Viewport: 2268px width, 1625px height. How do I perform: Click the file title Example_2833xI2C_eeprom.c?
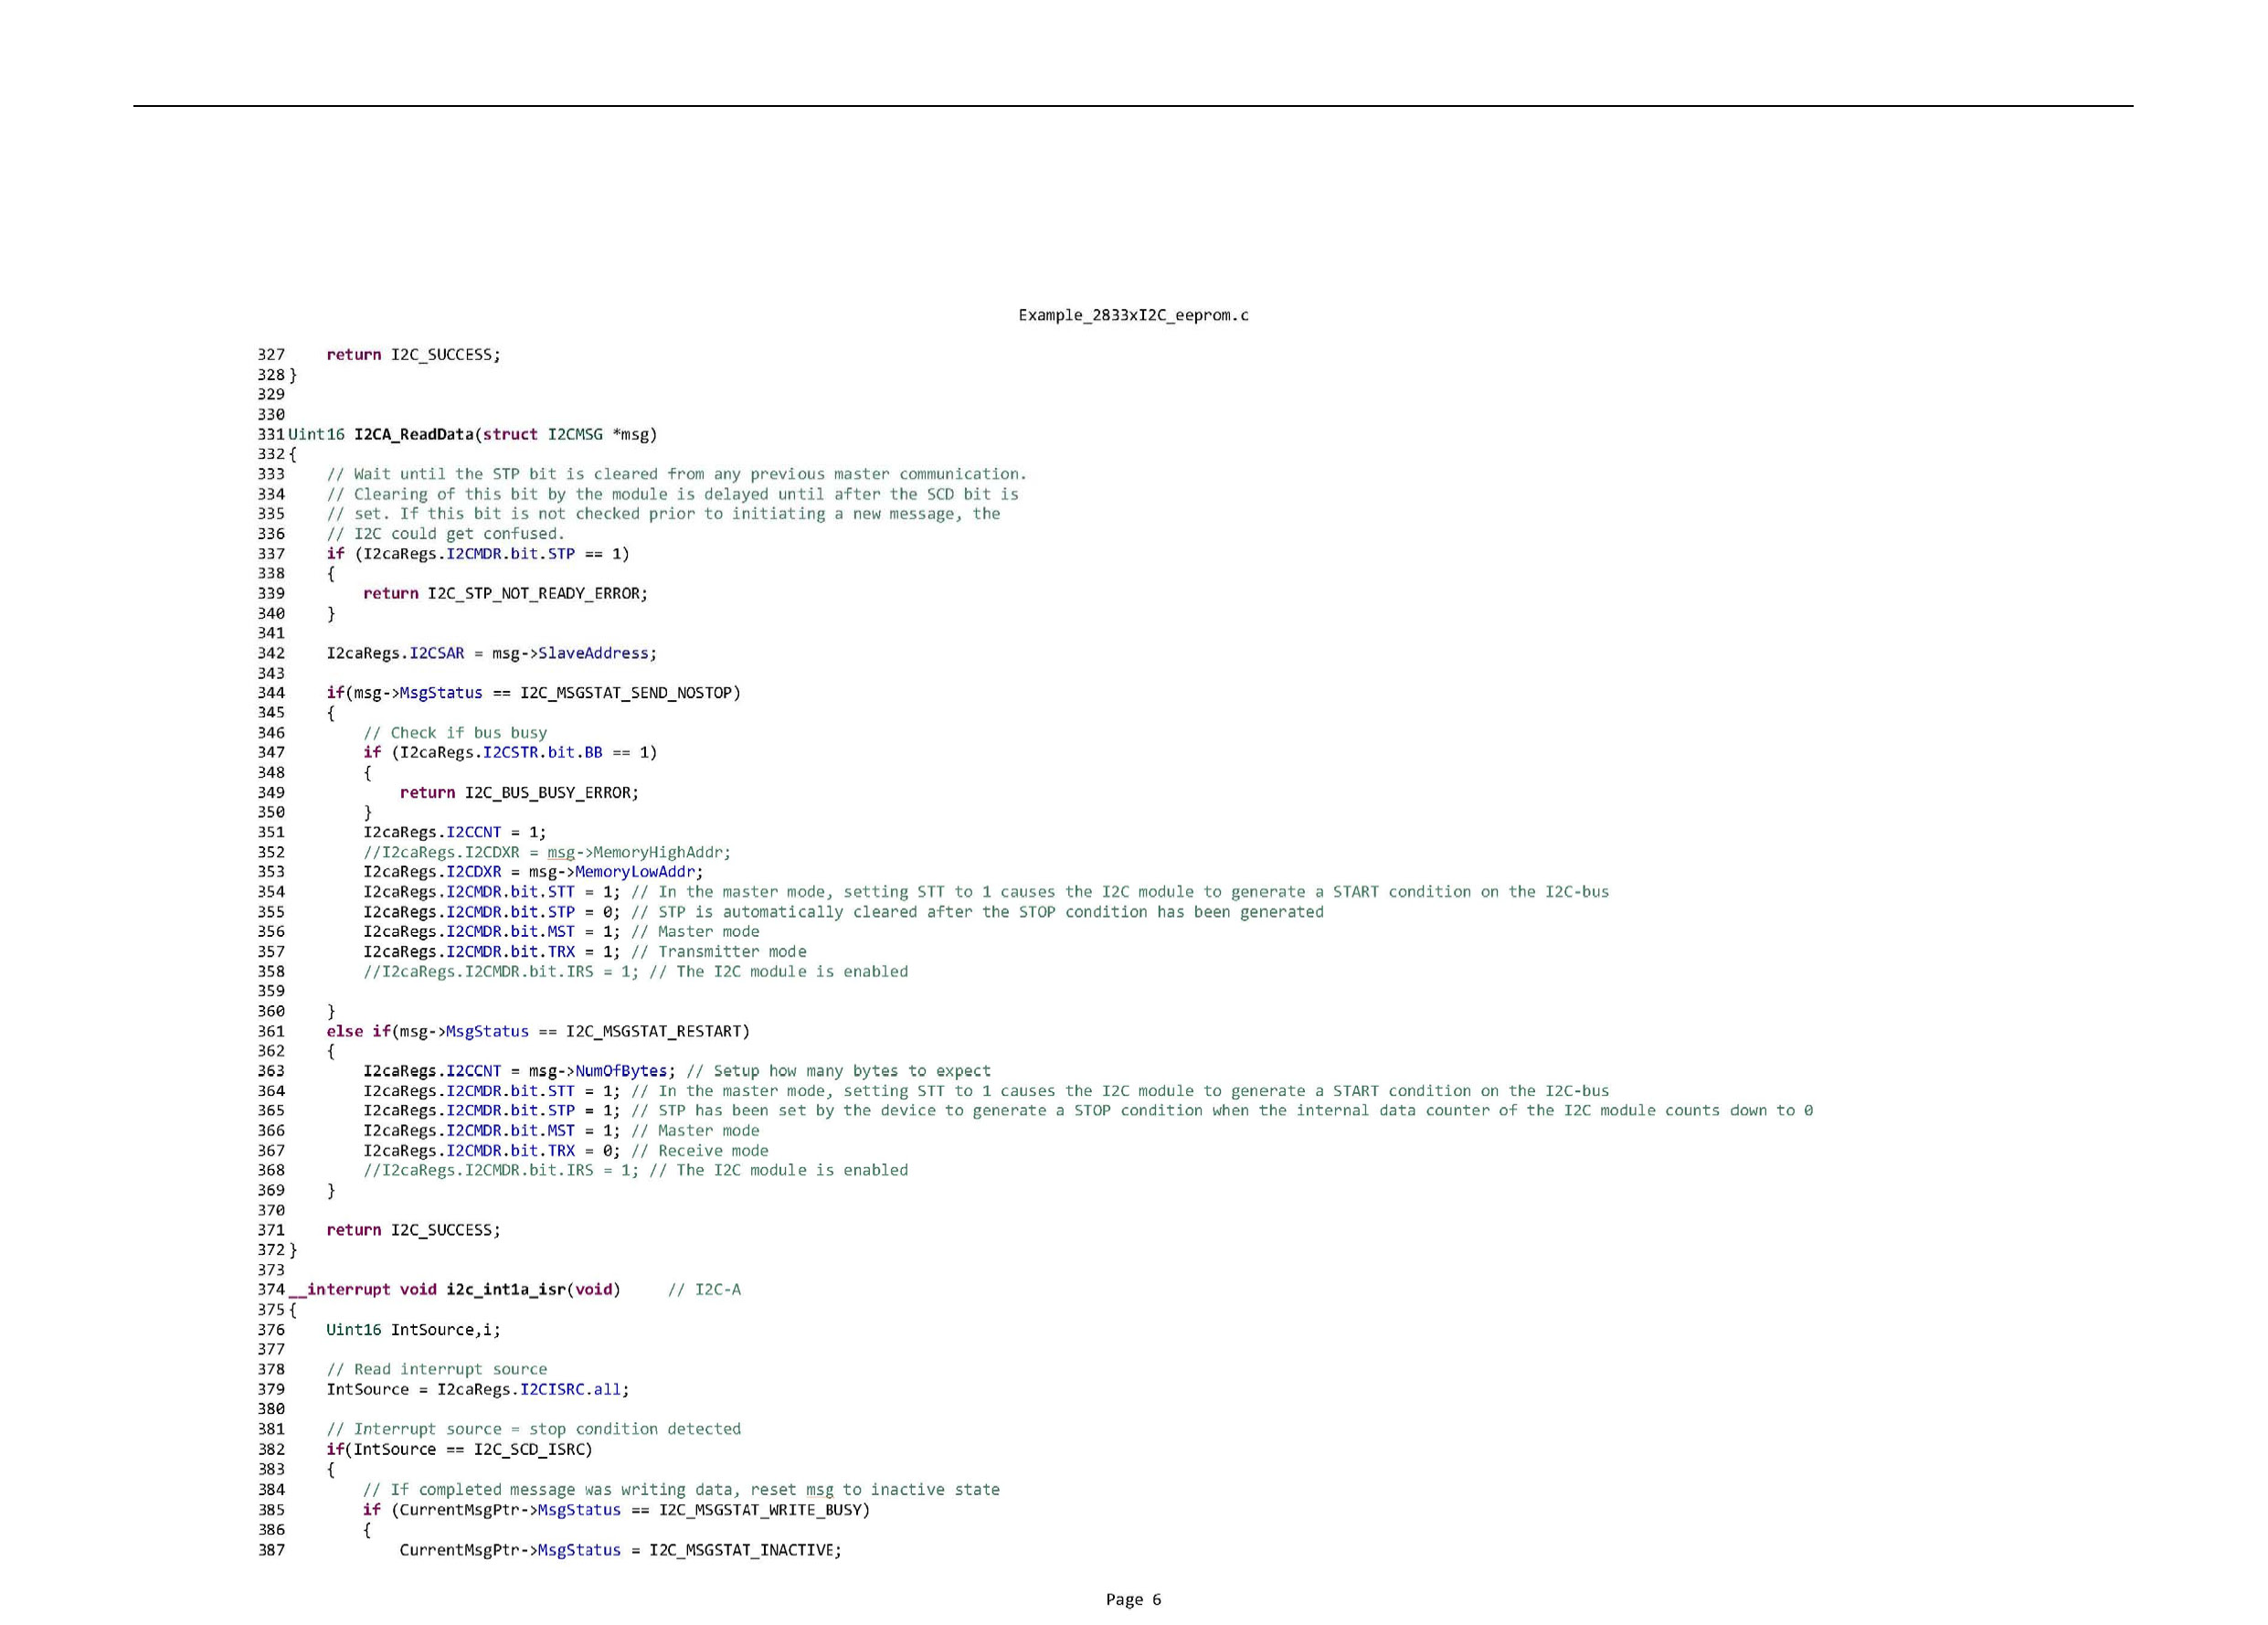[1133, 315]
